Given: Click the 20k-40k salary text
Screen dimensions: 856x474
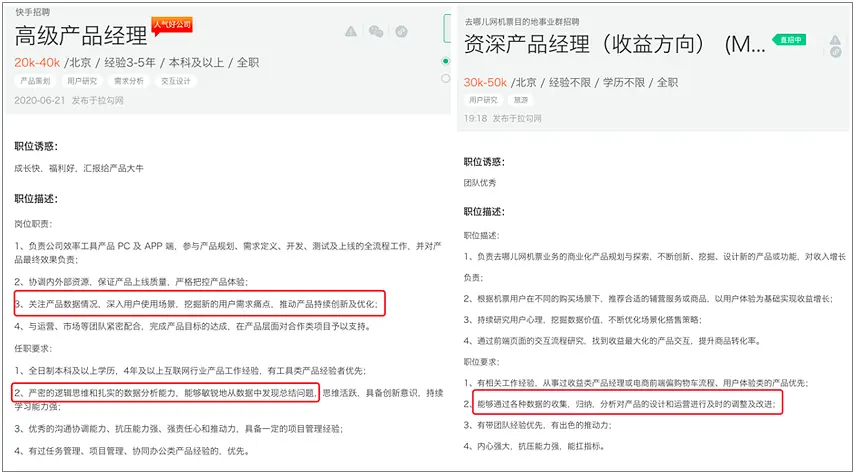Looking at the screenshot, I should pos(37,62).
